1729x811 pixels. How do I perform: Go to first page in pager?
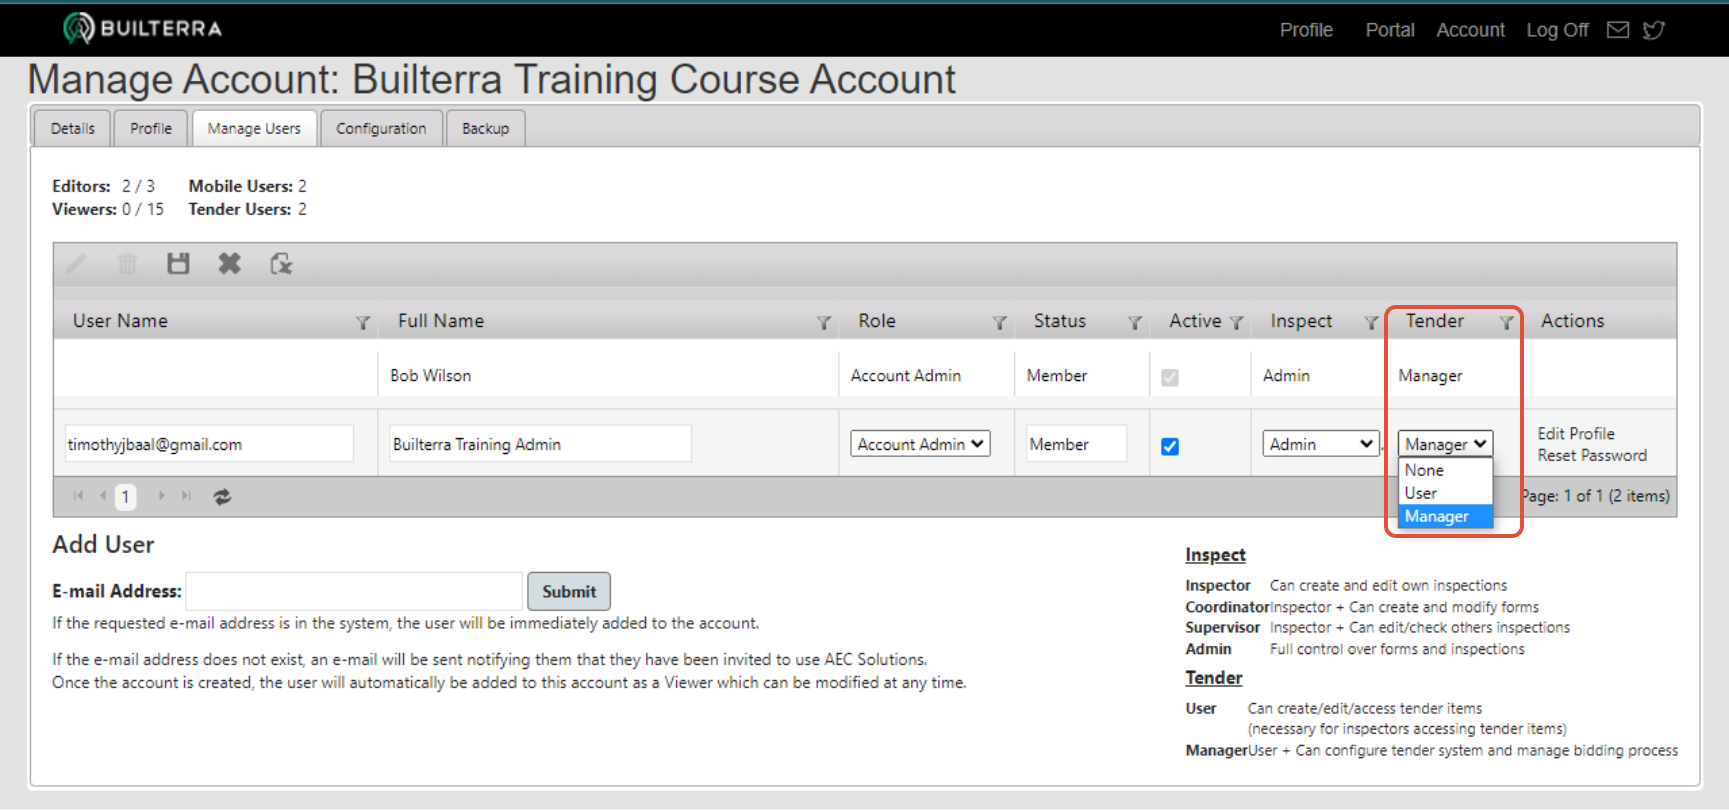[79, 496]
